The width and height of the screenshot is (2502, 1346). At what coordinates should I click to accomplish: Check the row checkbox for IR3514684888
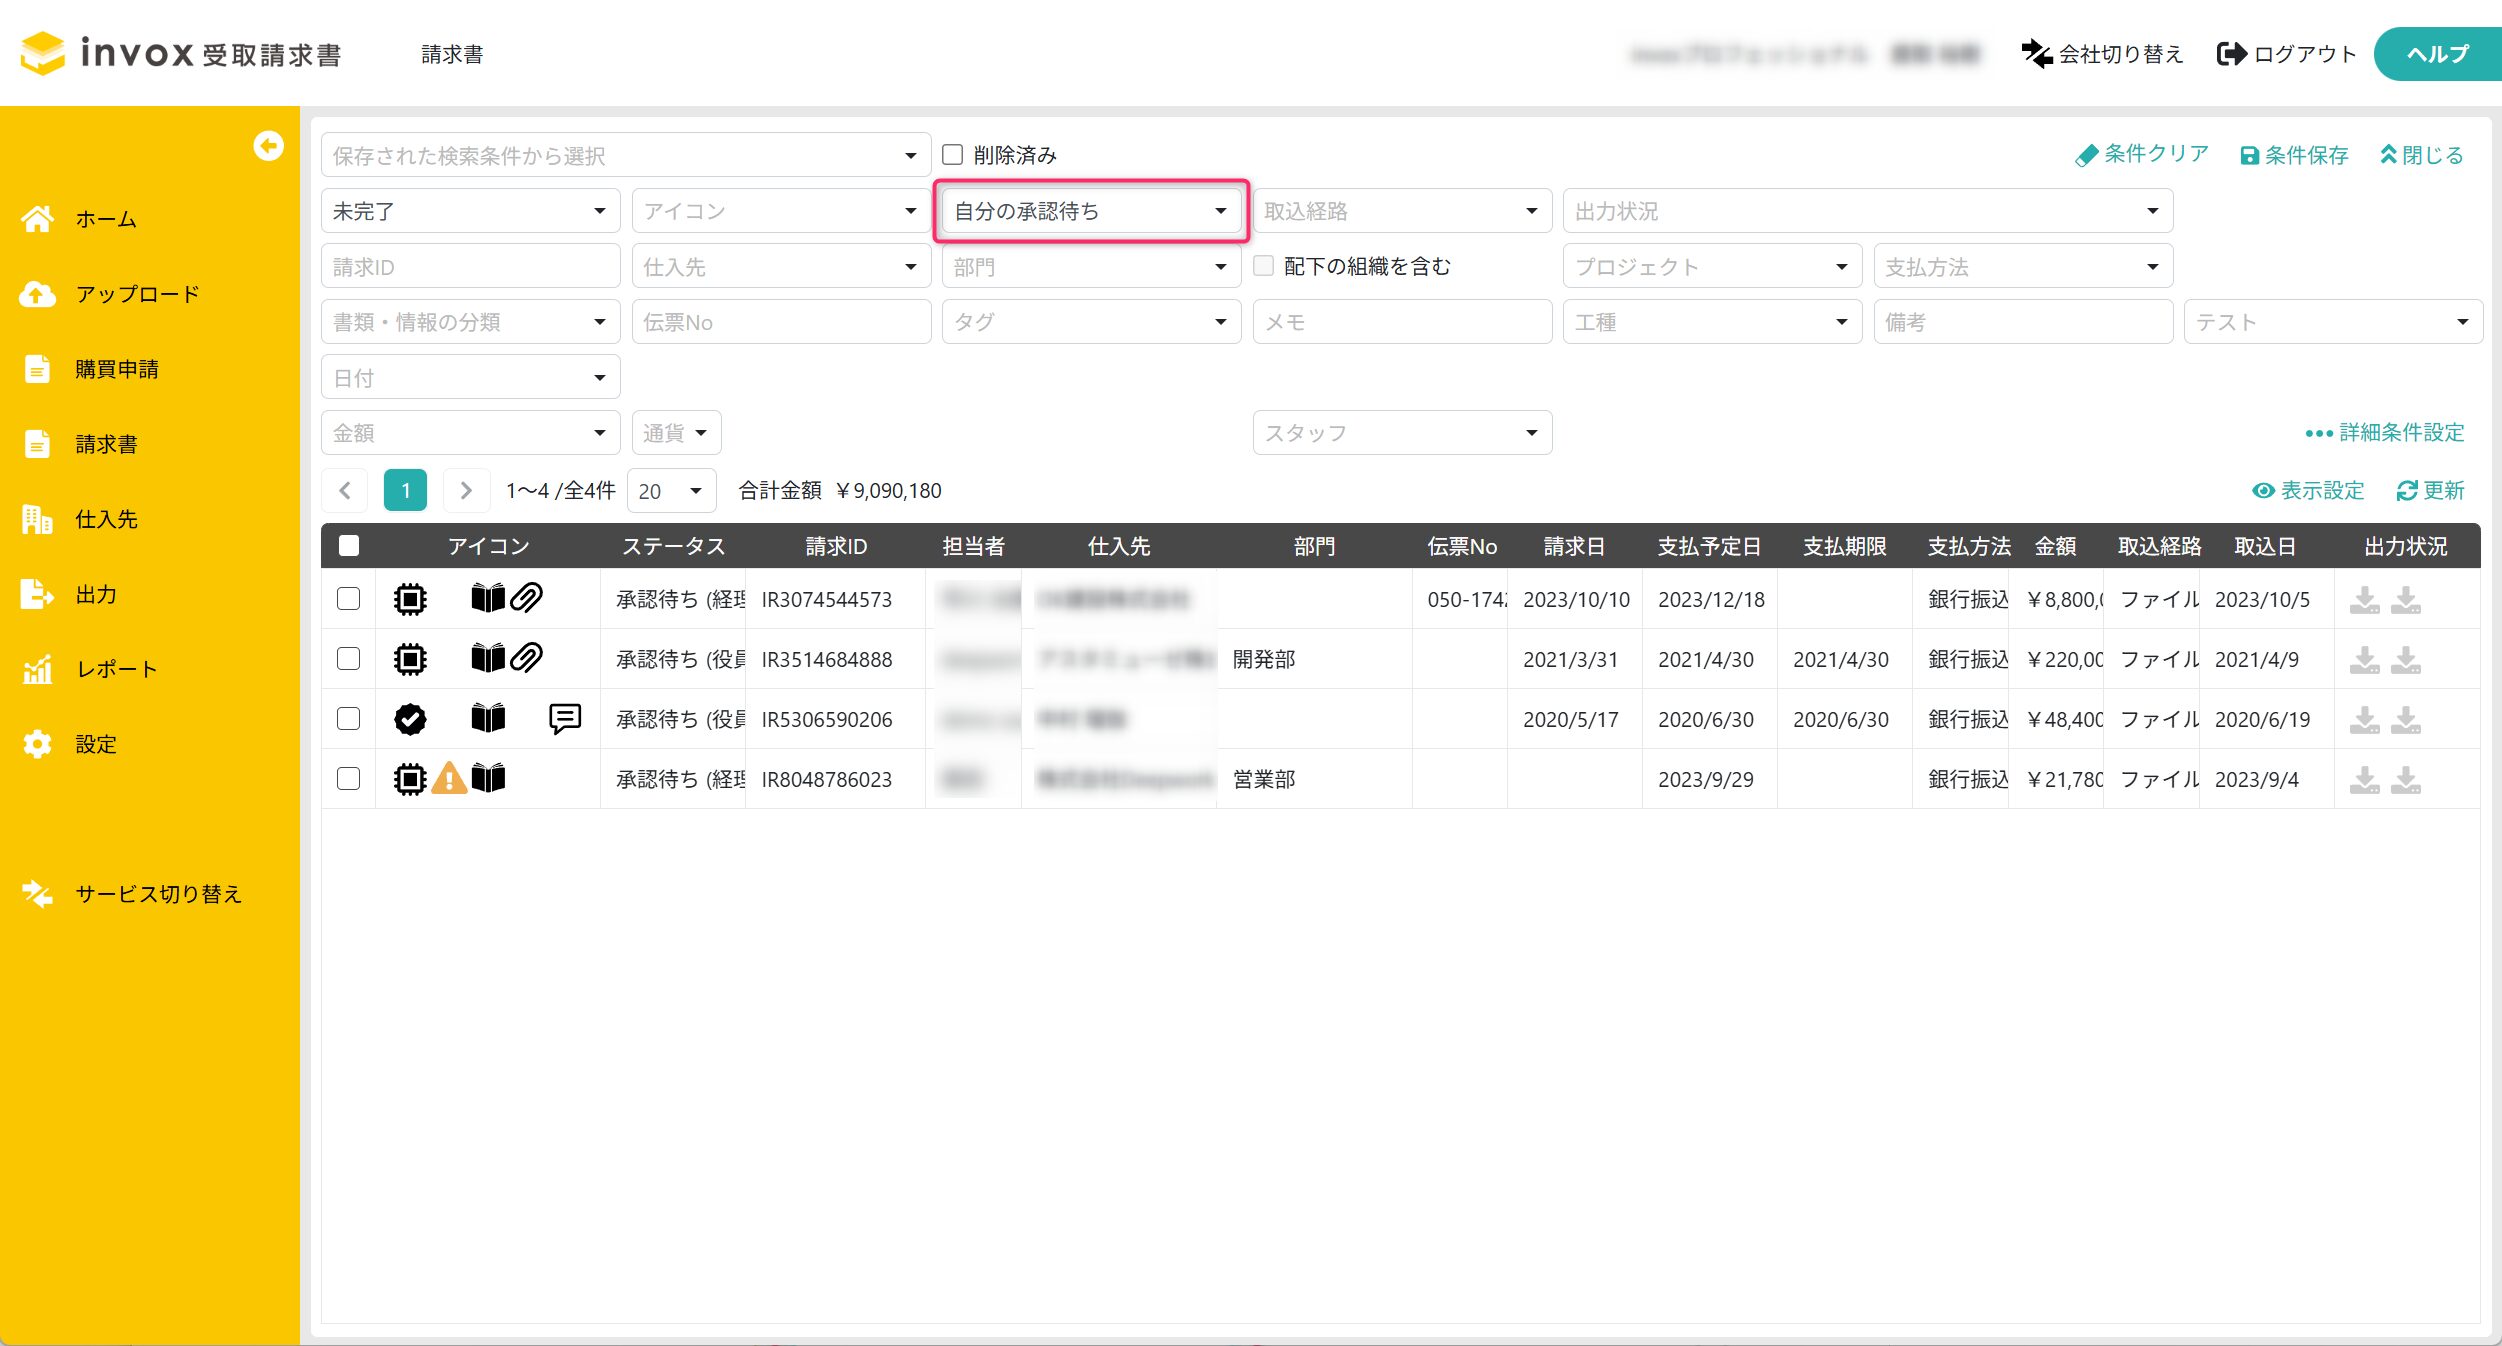click(348, 659)
